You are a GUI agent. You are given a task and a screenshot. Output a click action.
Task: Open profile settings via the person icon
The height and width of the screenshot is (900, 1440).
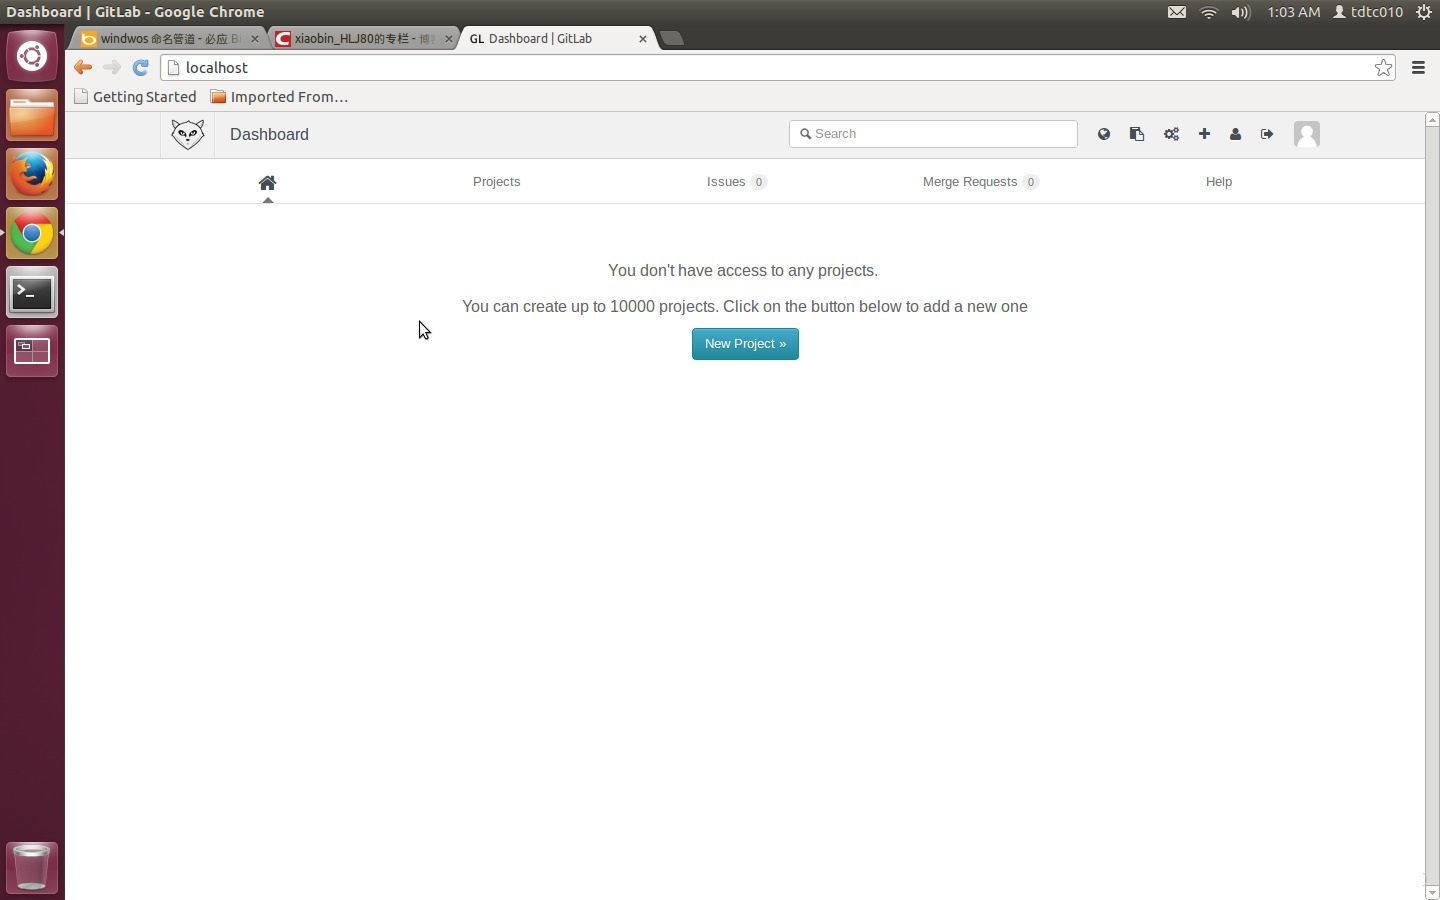coord(1235,134)
